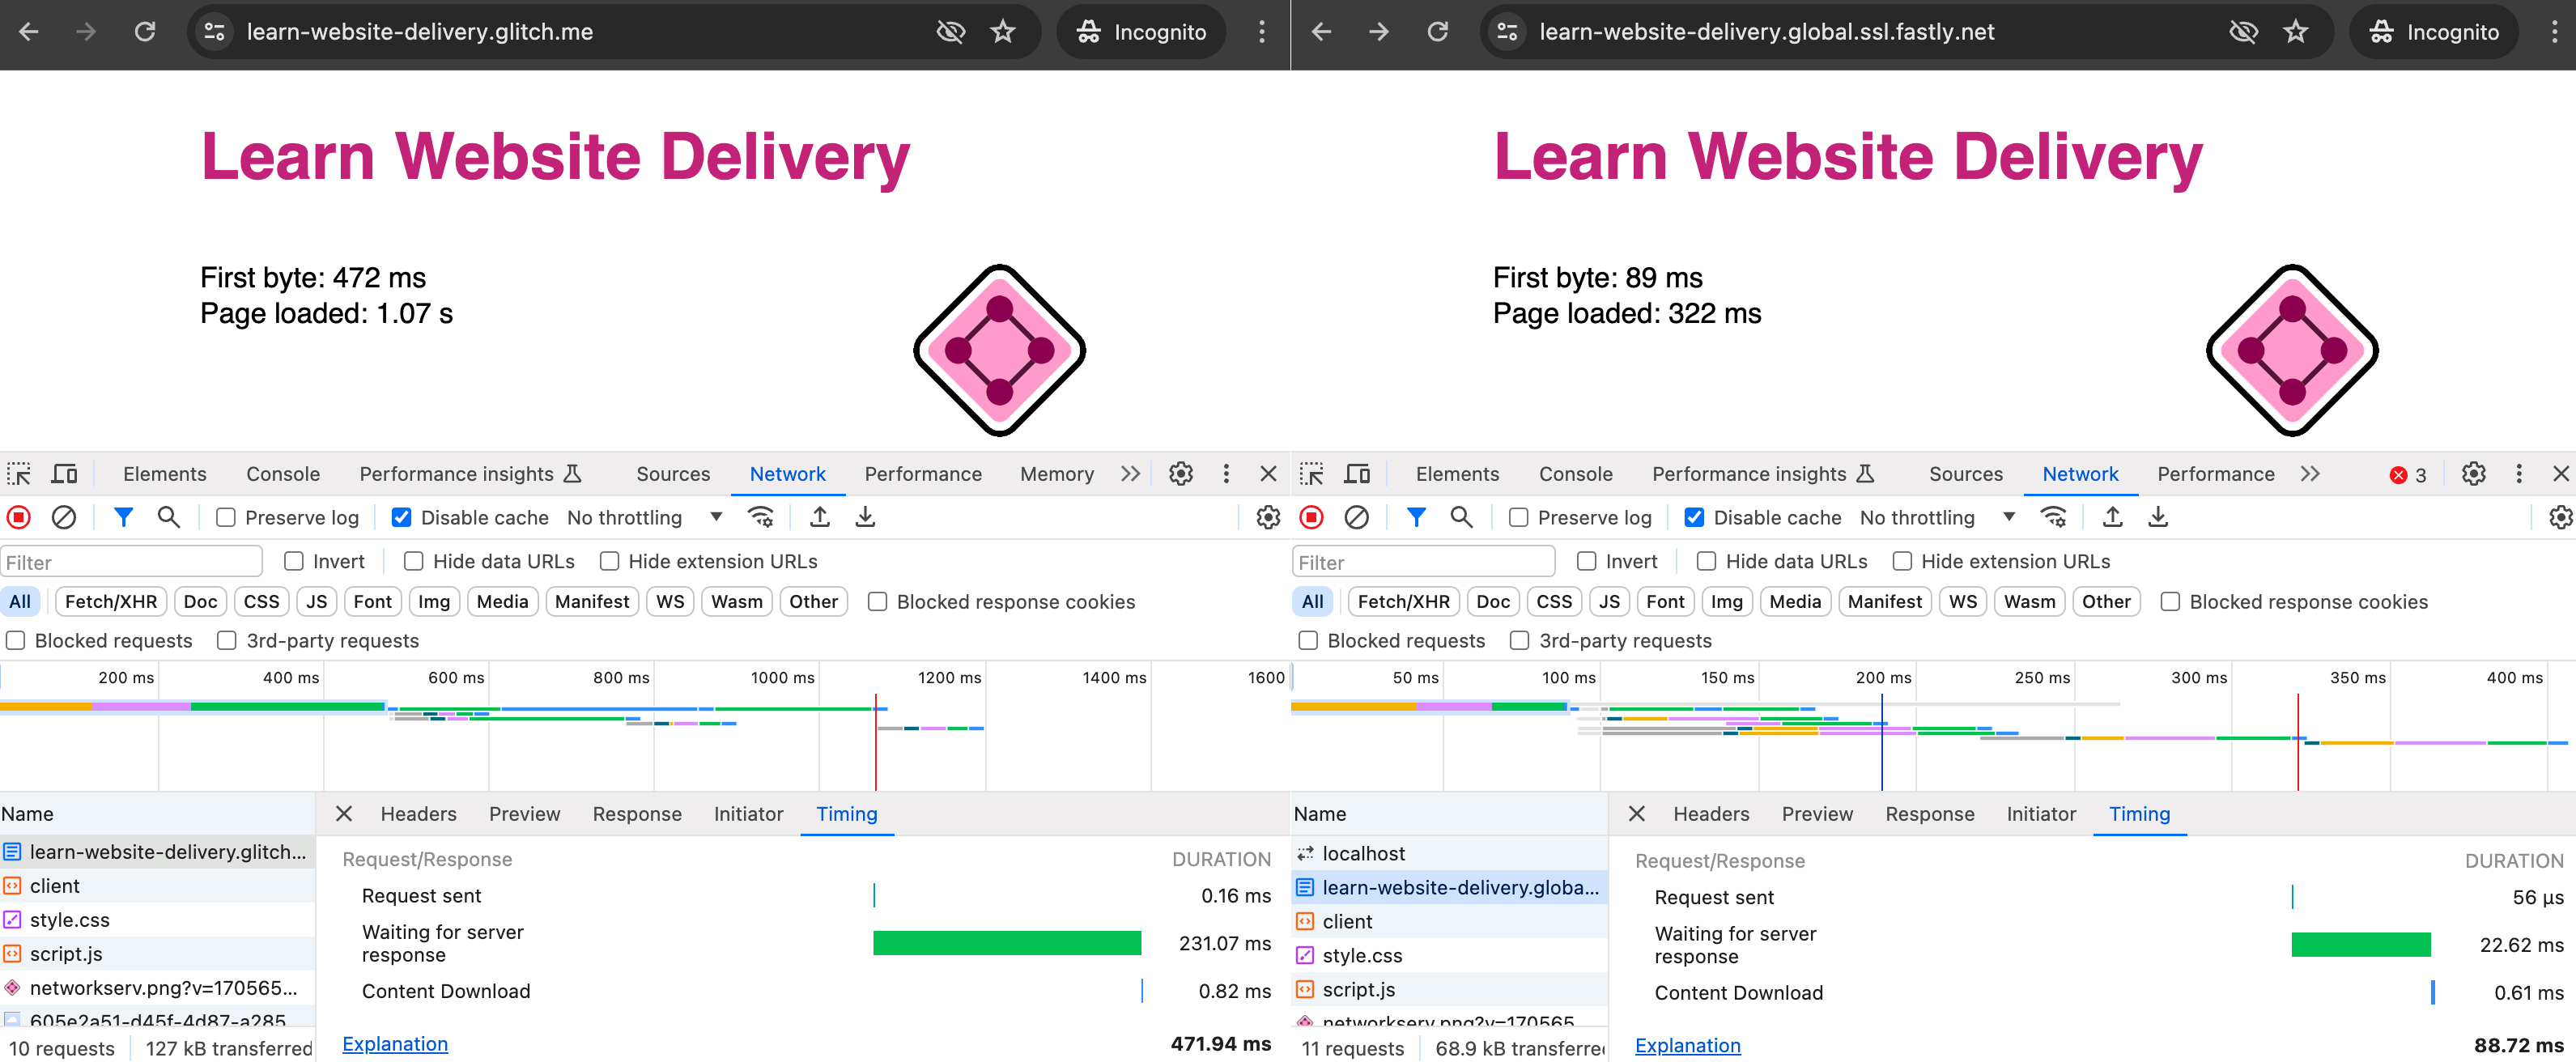Select learn-website-delivery.glitch file

pos(164,850)
